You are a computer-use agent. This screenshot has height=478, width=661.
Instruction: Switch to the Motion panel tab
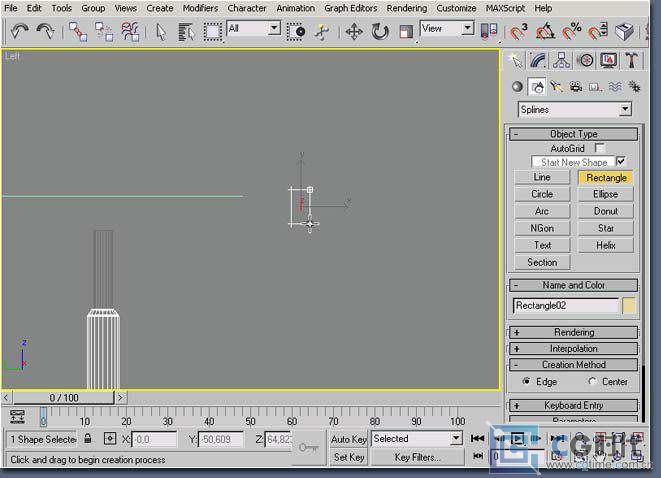click(x=585, y=61)
